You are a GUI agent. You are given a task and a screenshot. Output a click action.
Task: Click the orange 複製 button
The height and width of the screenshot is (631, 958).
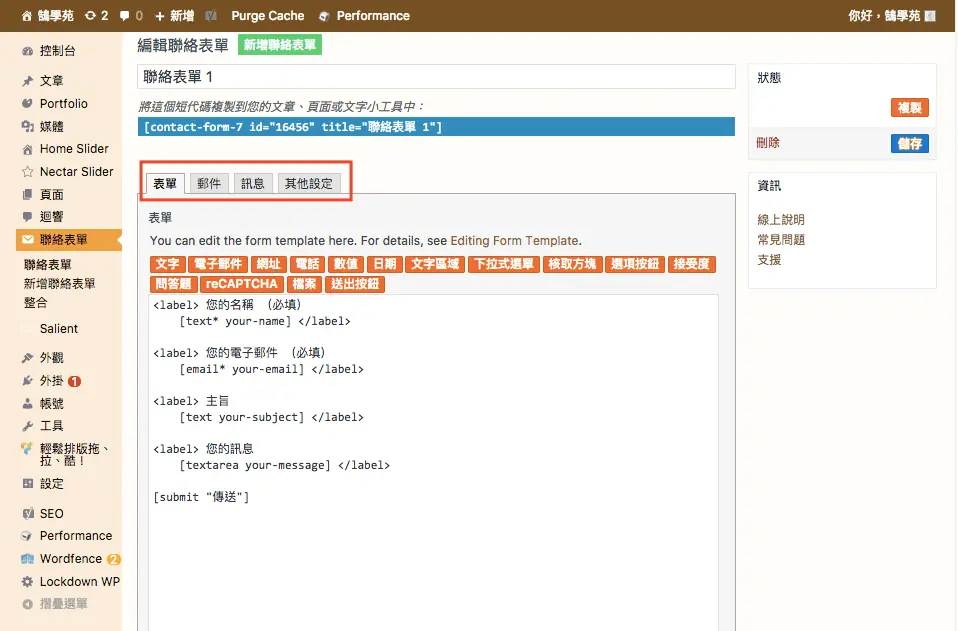(x=910, y=108)
